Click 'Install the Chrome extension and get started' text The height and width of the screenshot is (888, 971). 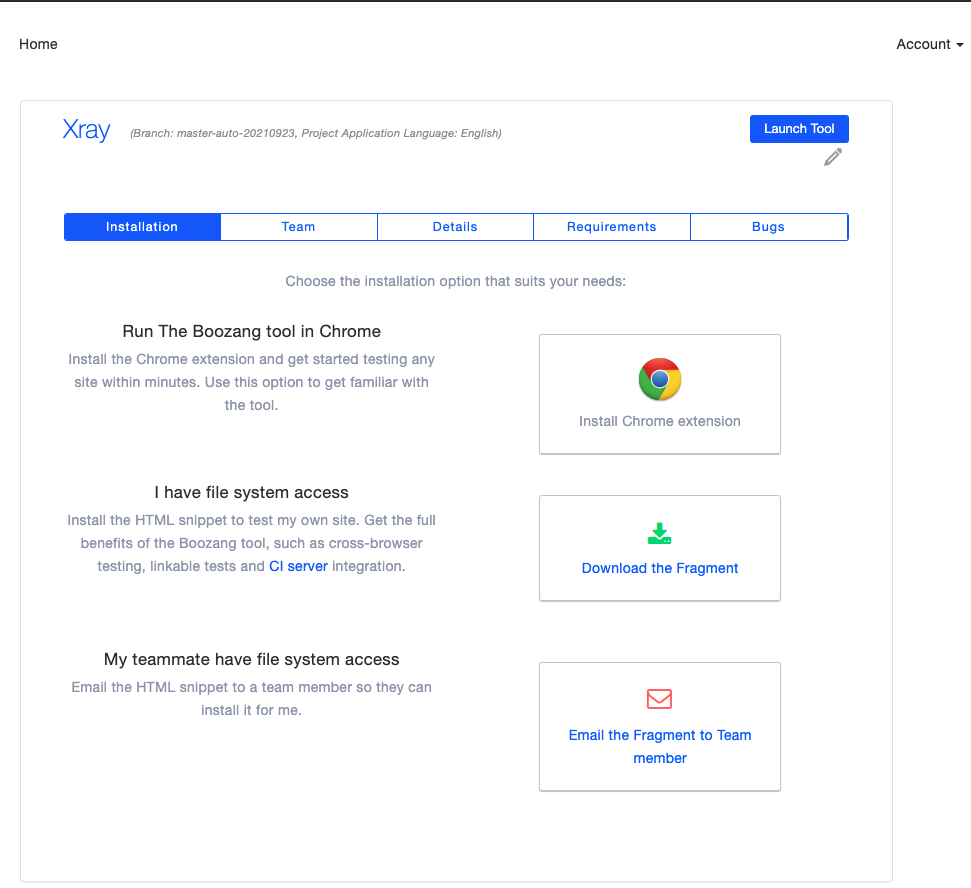(x=251, y=382)
